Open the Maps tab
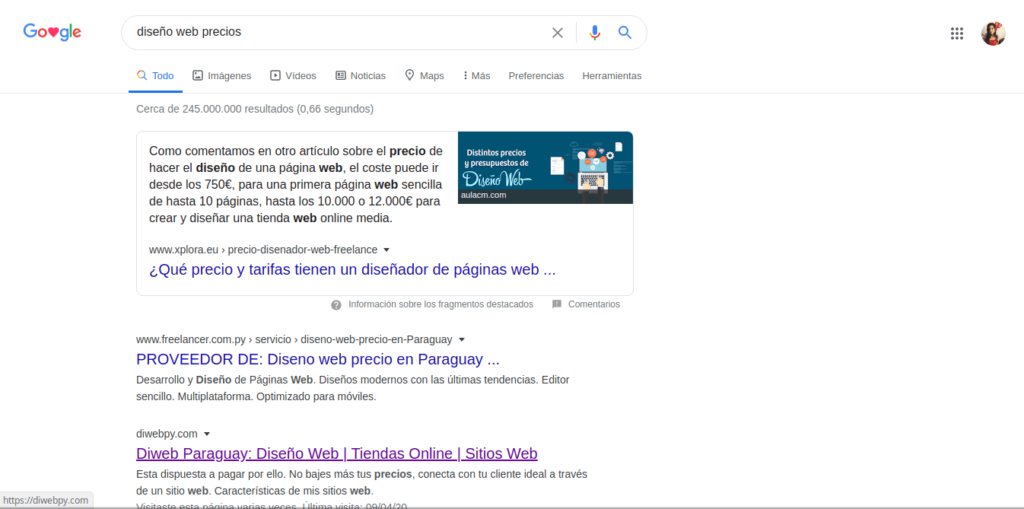The height and width of the screenshot is (509, 1024). coord(424,76)
